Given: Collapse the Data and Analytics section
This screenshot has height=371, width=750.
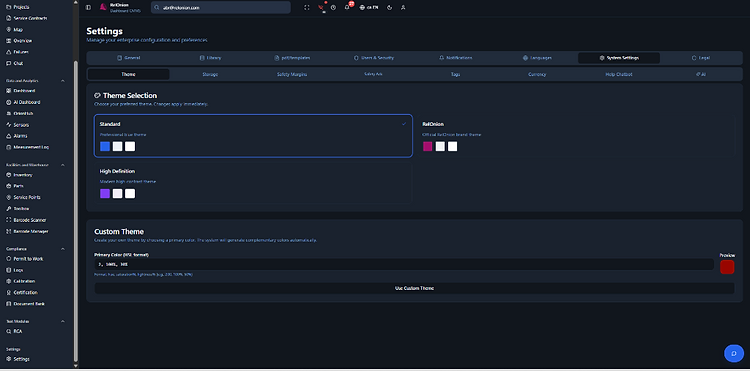Looking at the screenshot, I should pyautogui.click(x=63, y=81).
